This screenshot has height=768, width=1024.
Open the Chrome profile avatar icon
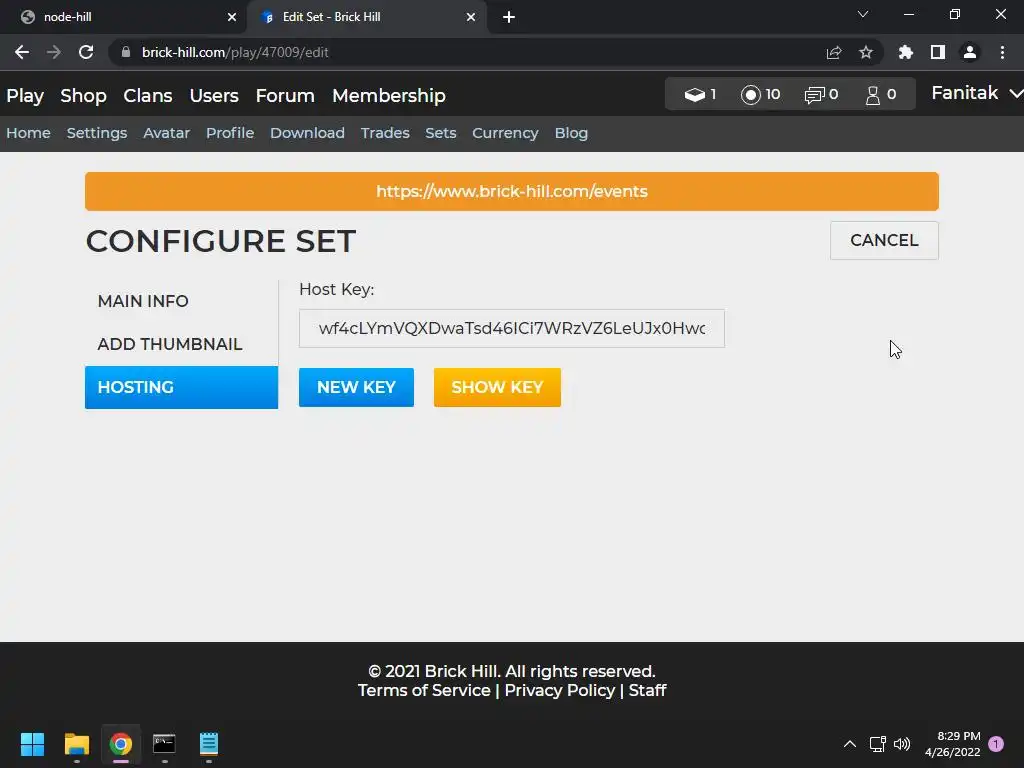970,52
